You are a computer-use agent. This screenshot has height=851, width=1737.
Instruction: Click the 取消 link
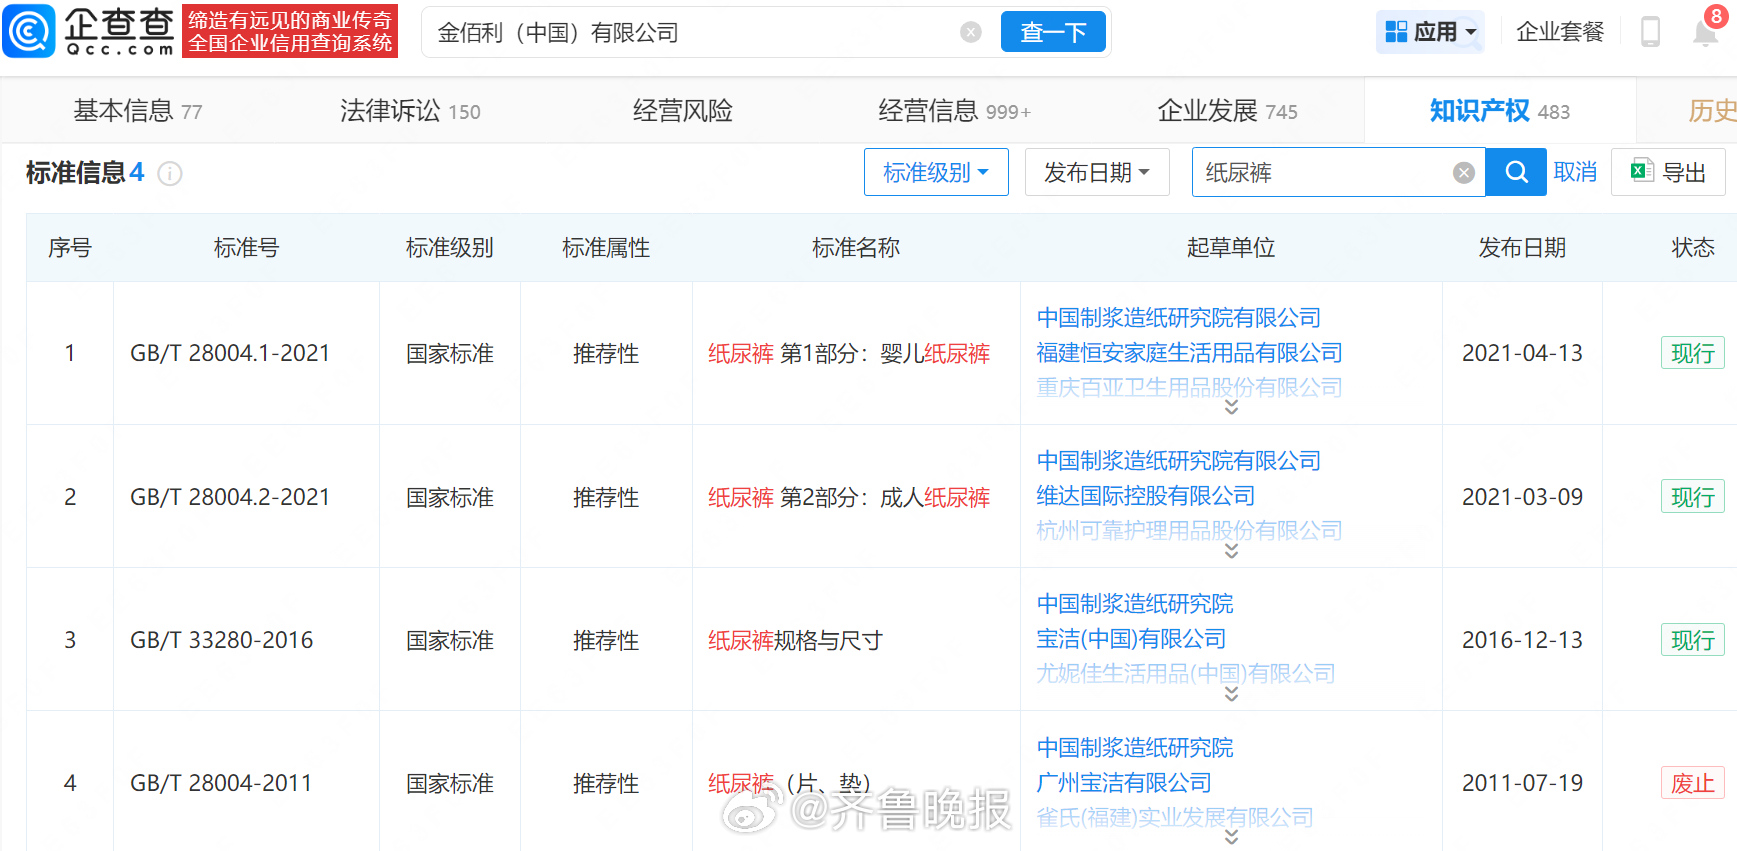(1575, 172)
